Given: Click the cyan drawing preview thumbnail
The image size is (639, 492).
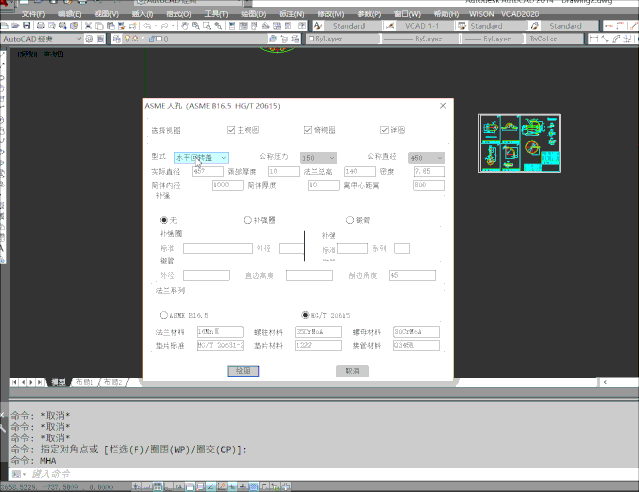Looking at the screenshot, I should [520, 143].
